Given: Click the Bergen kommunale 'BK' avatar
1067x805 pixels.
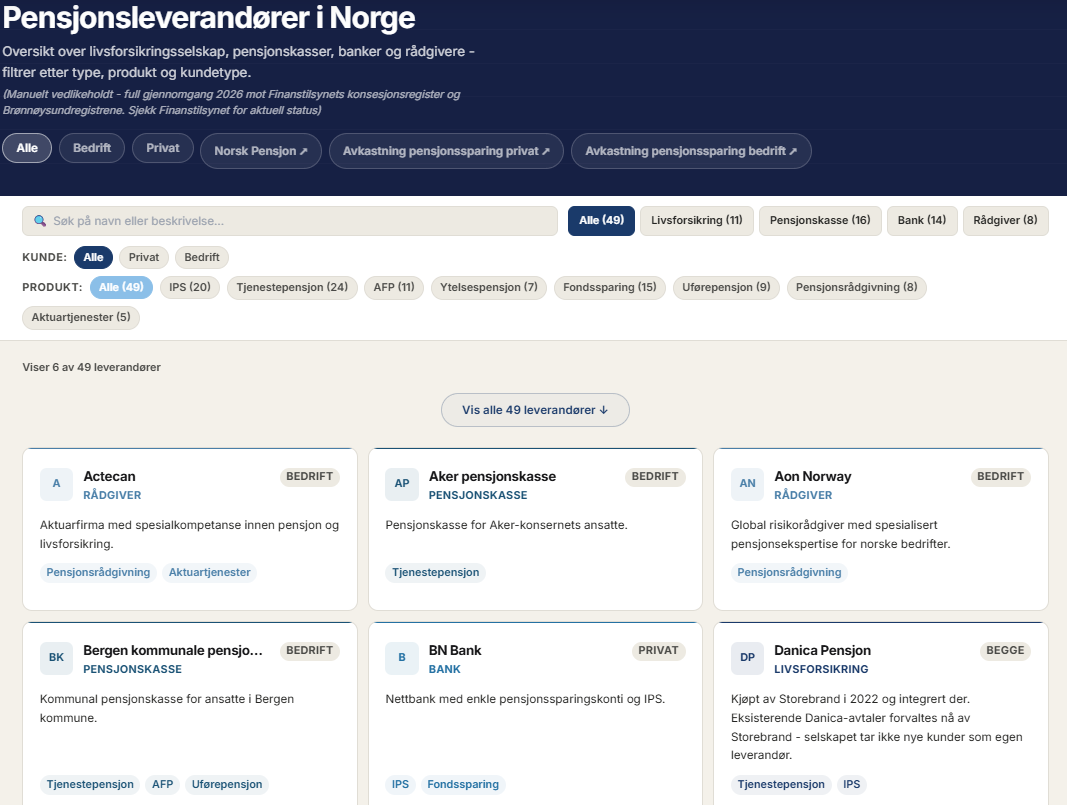Looking at the screenshot, I should [x=56, y=658].
